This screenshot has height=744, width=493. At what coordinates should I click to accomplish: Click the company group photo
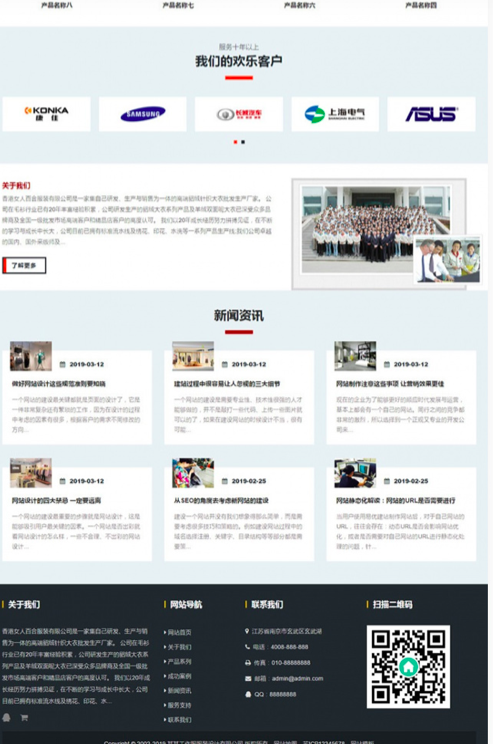[376, 230]
